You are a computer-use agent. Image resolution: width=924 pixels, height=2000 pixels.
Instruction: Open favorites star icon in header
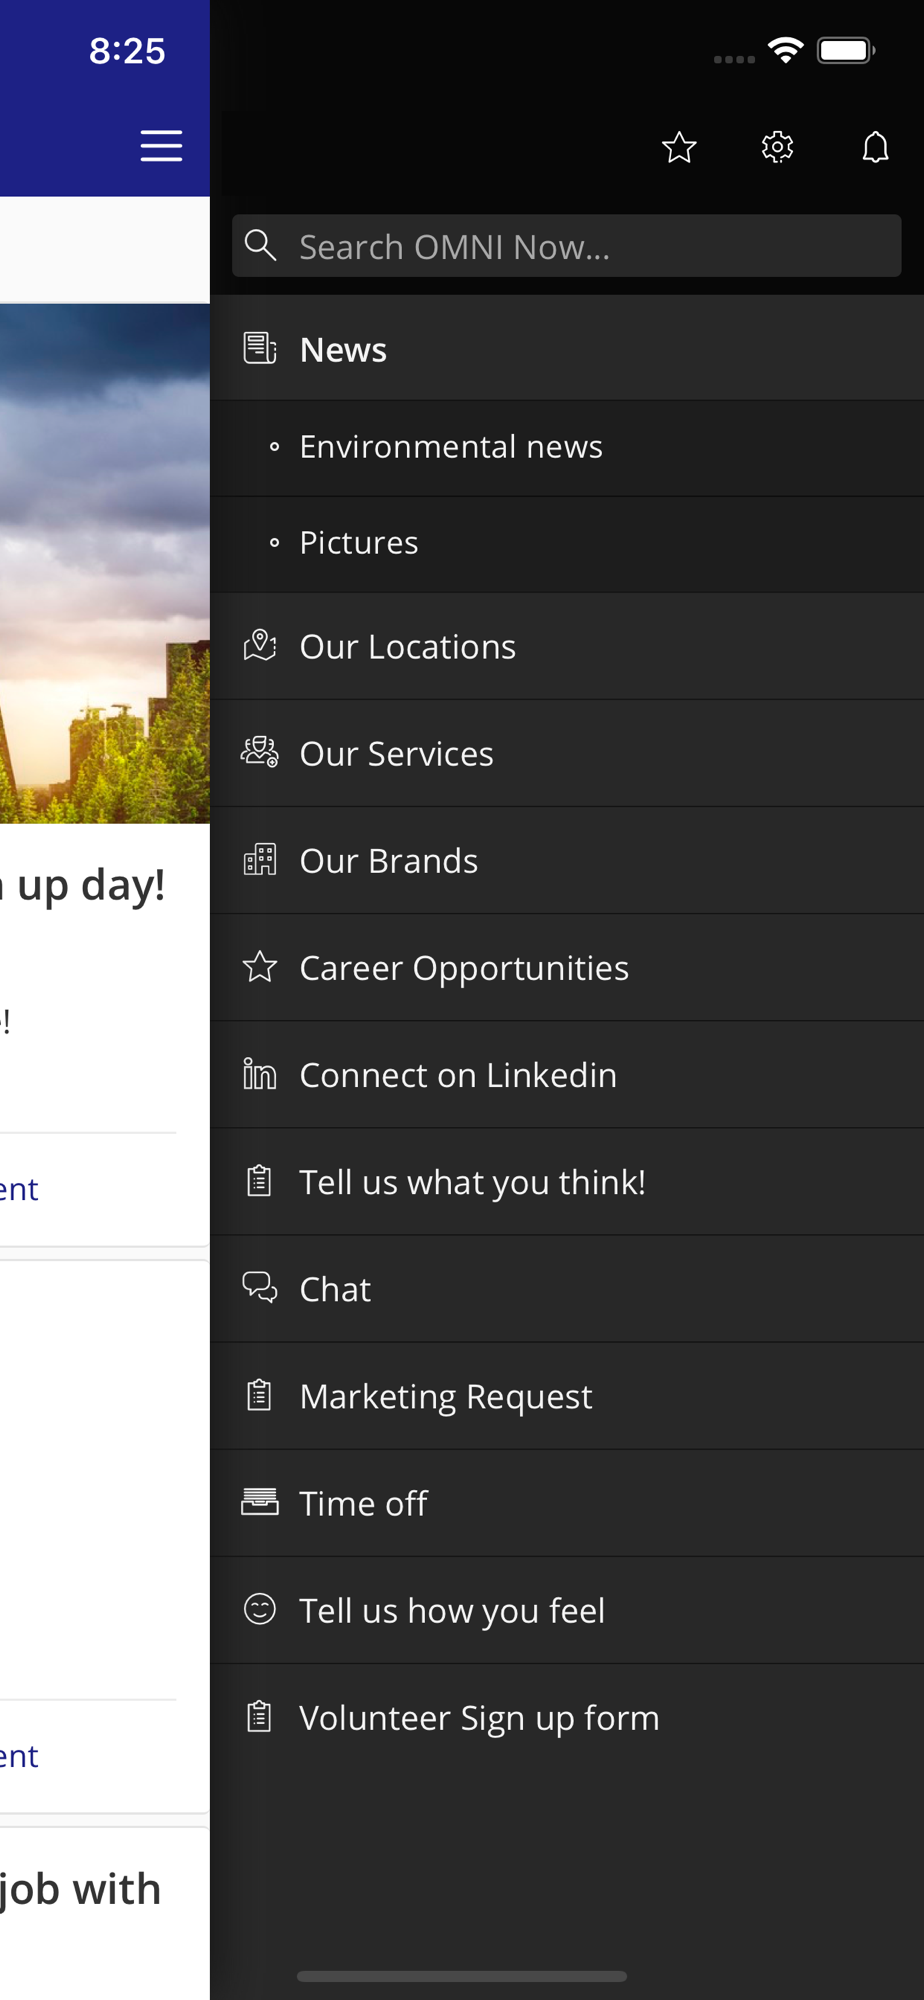click(679, 148)
